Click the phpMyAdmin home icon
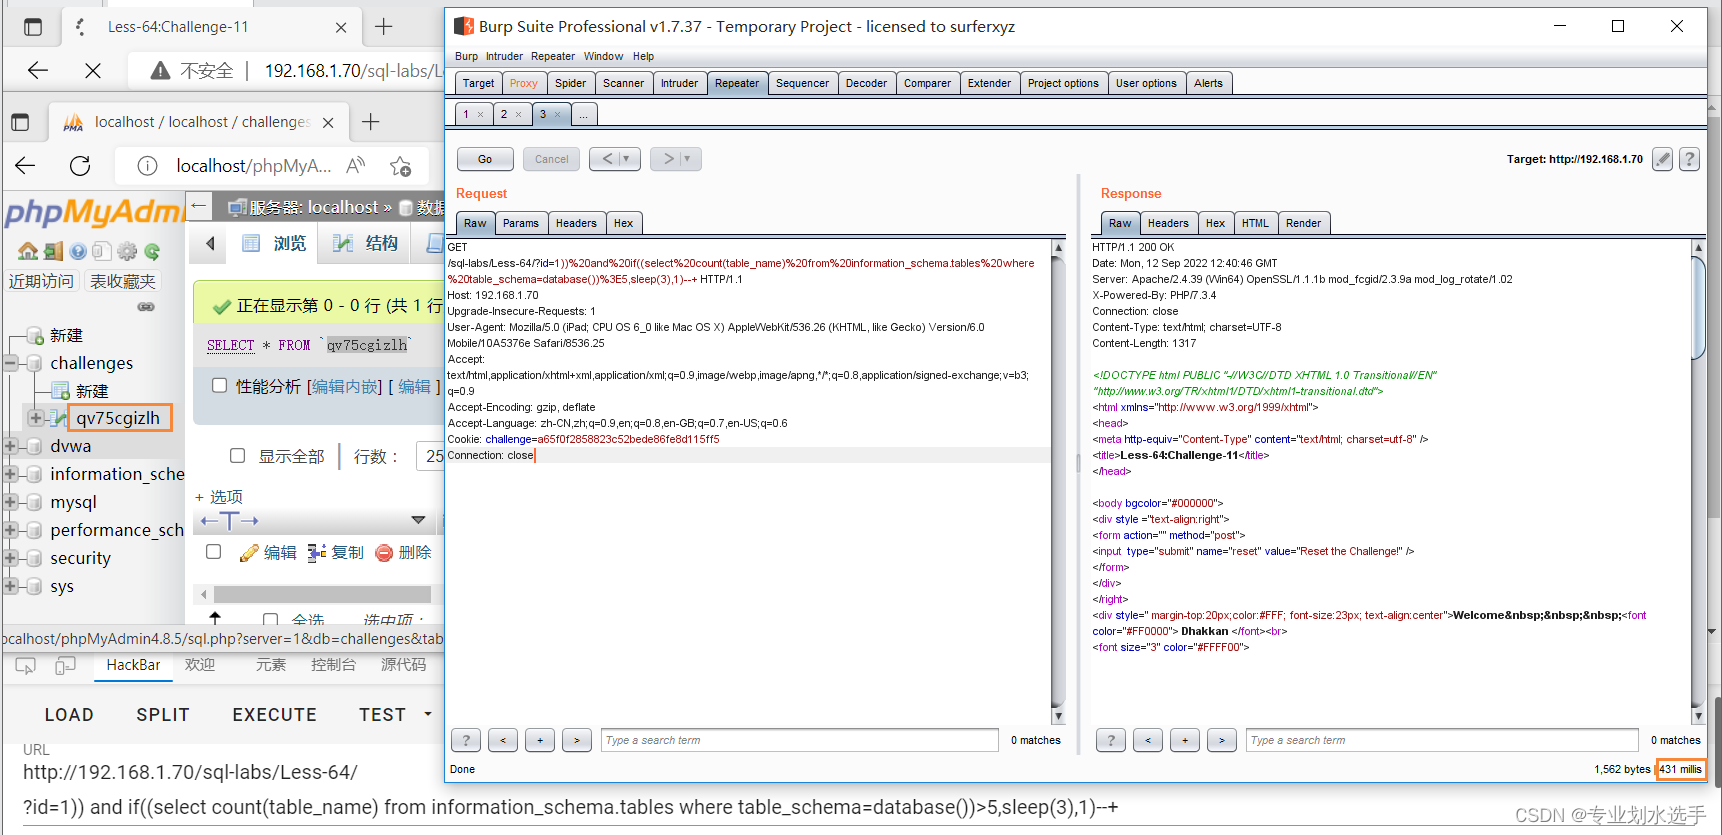 pyautogui.click(x=28, y=251)
